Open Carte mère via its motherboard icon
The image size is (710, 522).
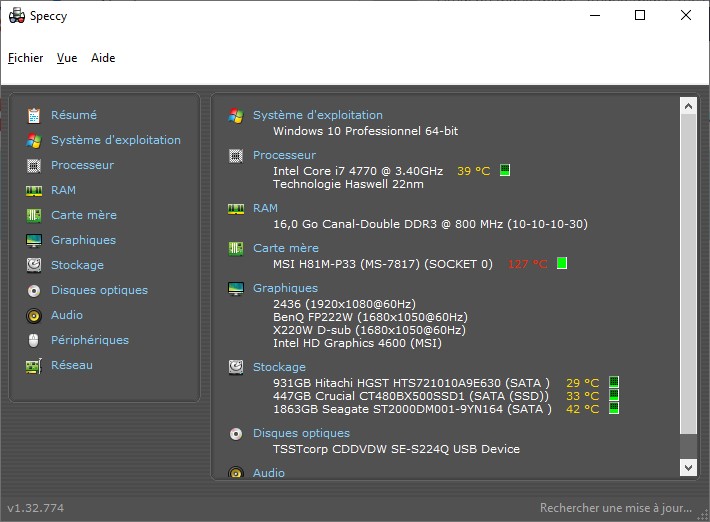(34, 215)
